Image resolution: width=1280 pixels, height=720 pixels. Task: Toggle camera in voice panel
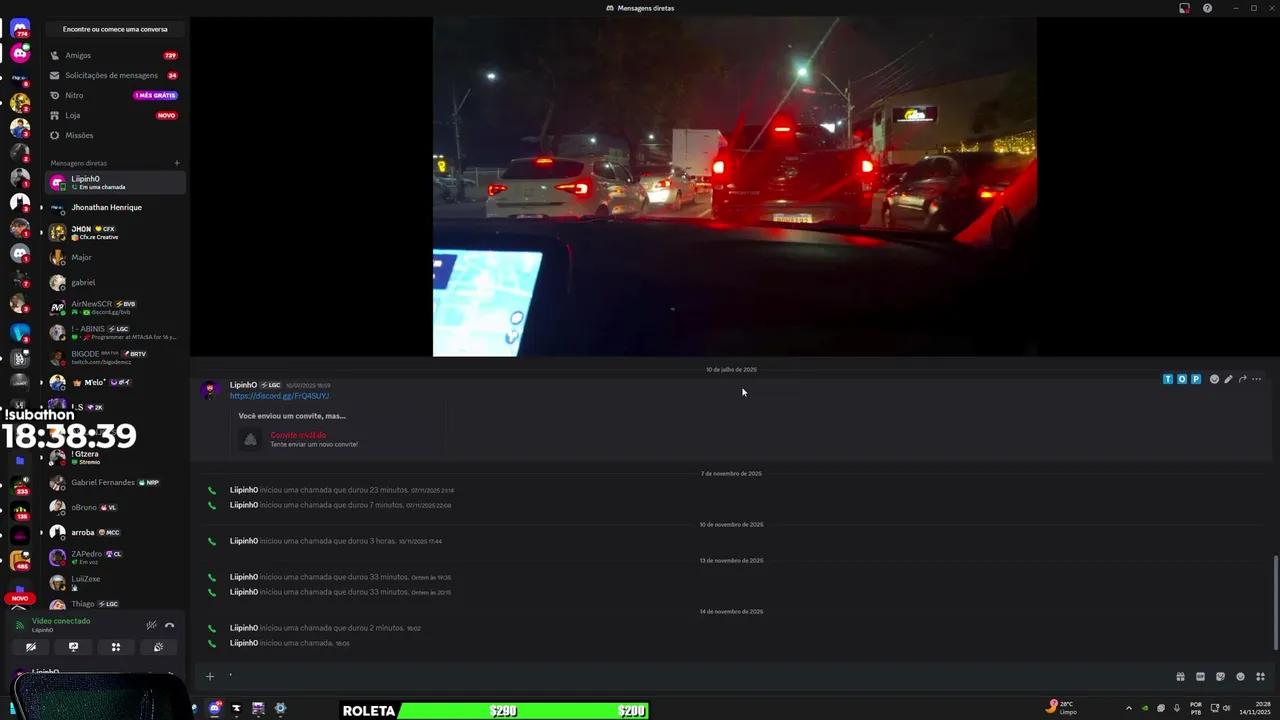coord(31,647)
